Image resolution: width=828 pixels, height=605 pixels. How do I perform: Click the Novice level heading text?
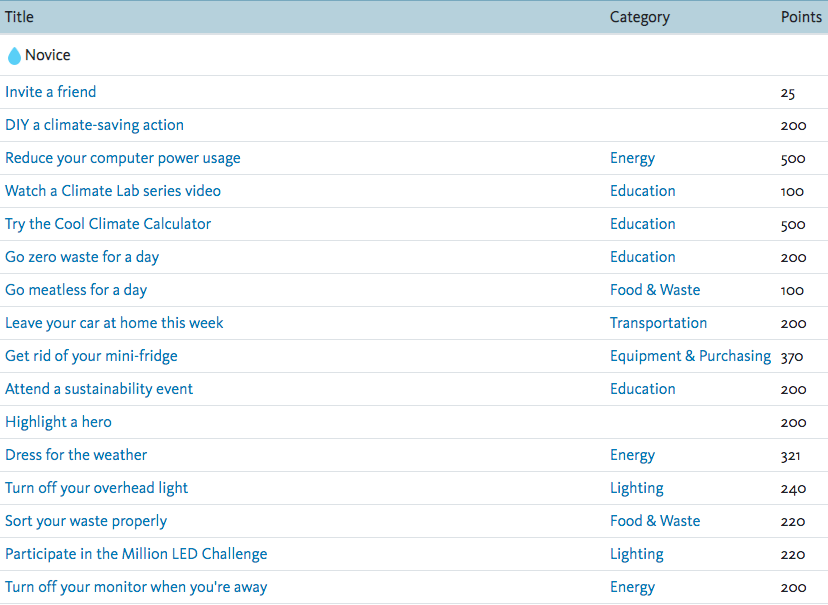tap(48, 55)
